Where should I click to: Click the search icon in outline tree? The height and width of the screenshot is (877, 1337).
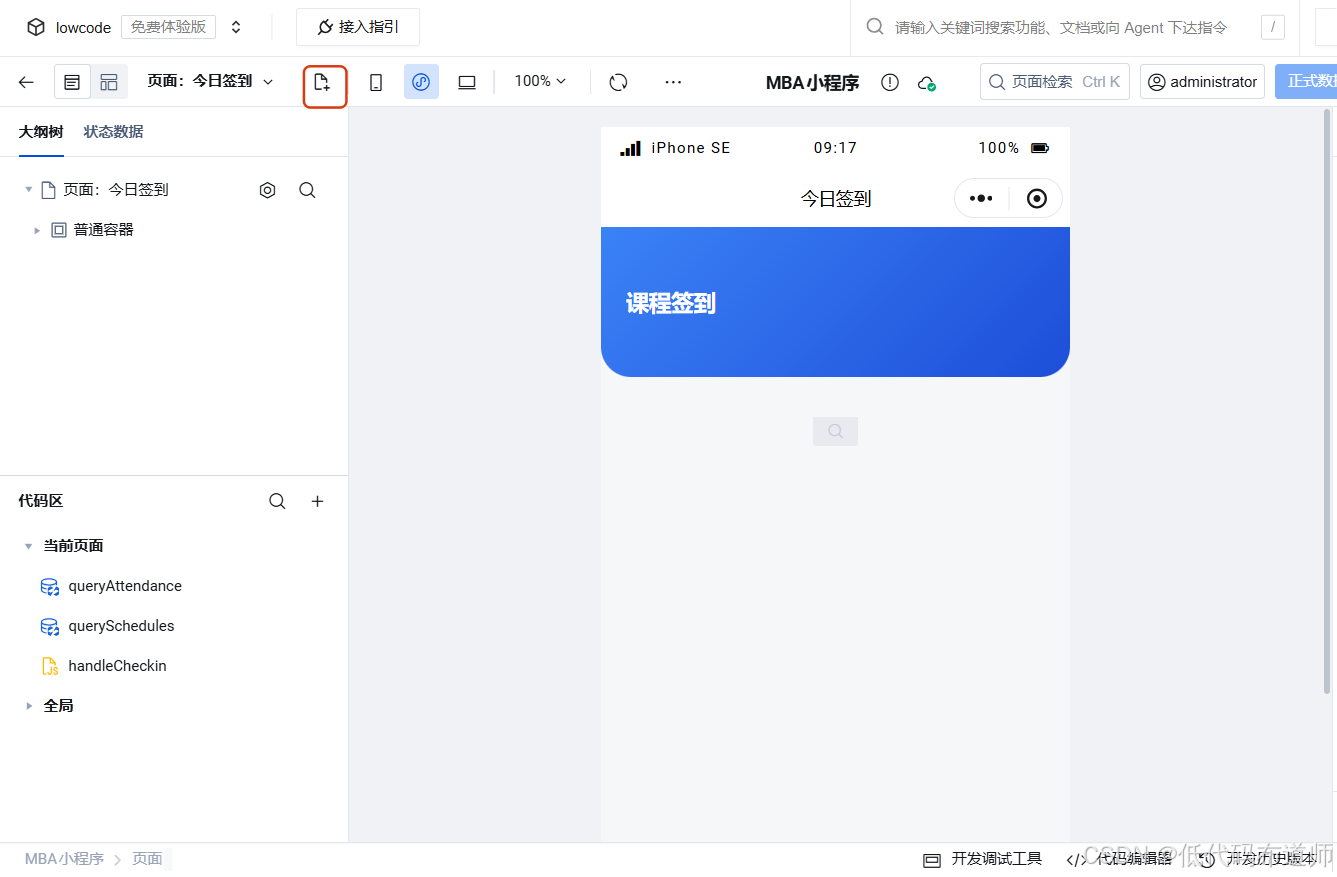pyautogui.click(x=308, y=190)
